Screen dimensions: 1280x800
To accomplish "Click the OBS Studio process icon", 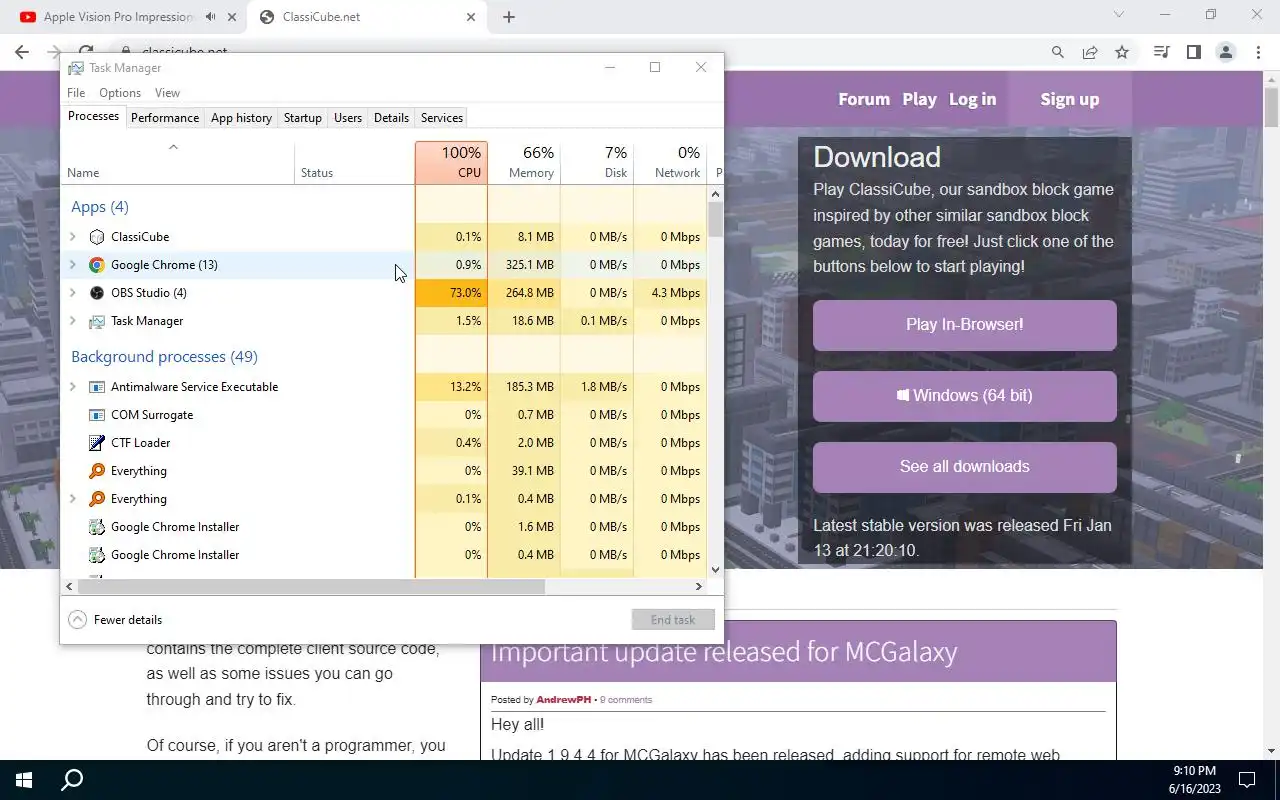I will pyautogui.click(x=97, y=293).
